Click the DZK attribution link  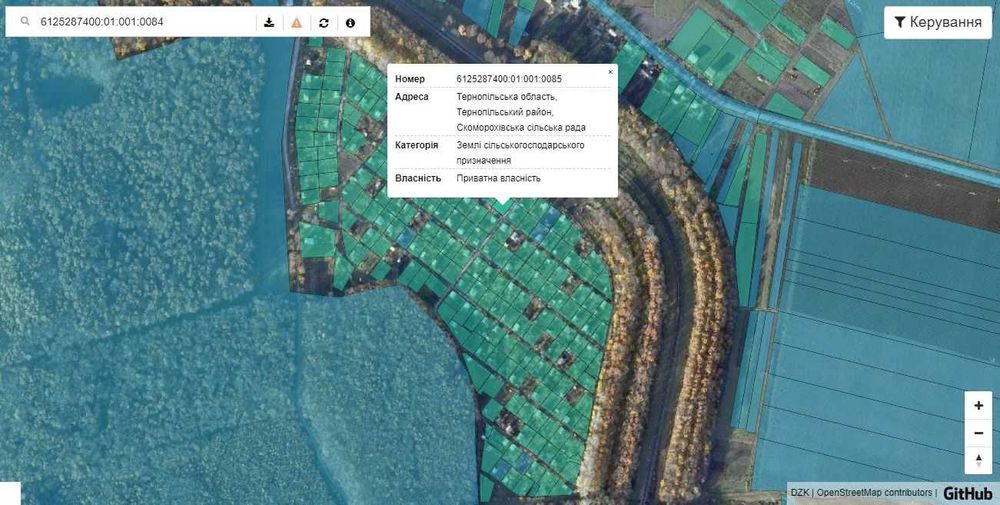799,492
